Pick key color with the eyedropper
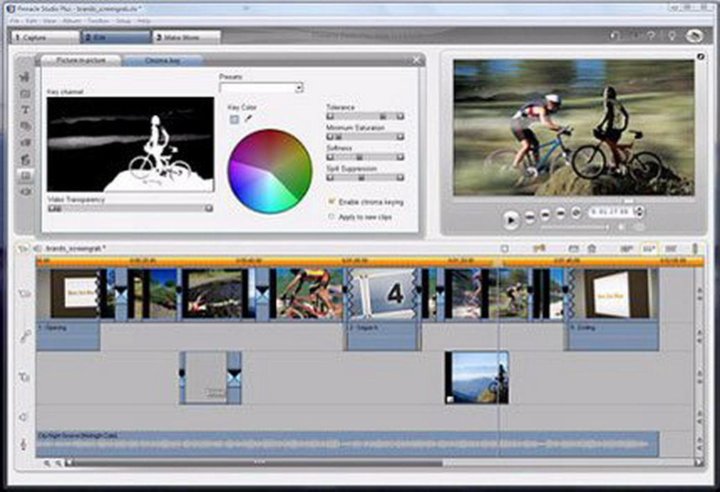720x492 pixels. (249, 119)
